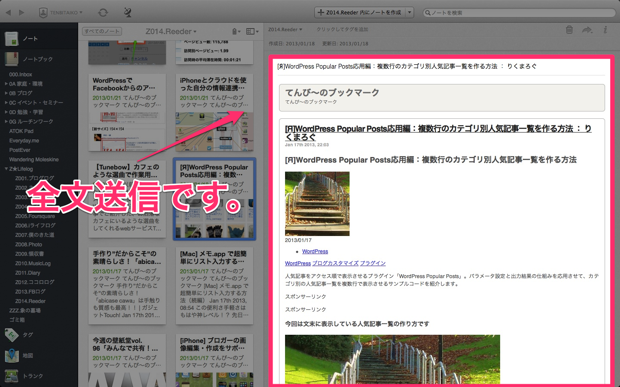Collapse the Z★Lifelog stack
Screen dimensions: 620x387
[6, 169]
